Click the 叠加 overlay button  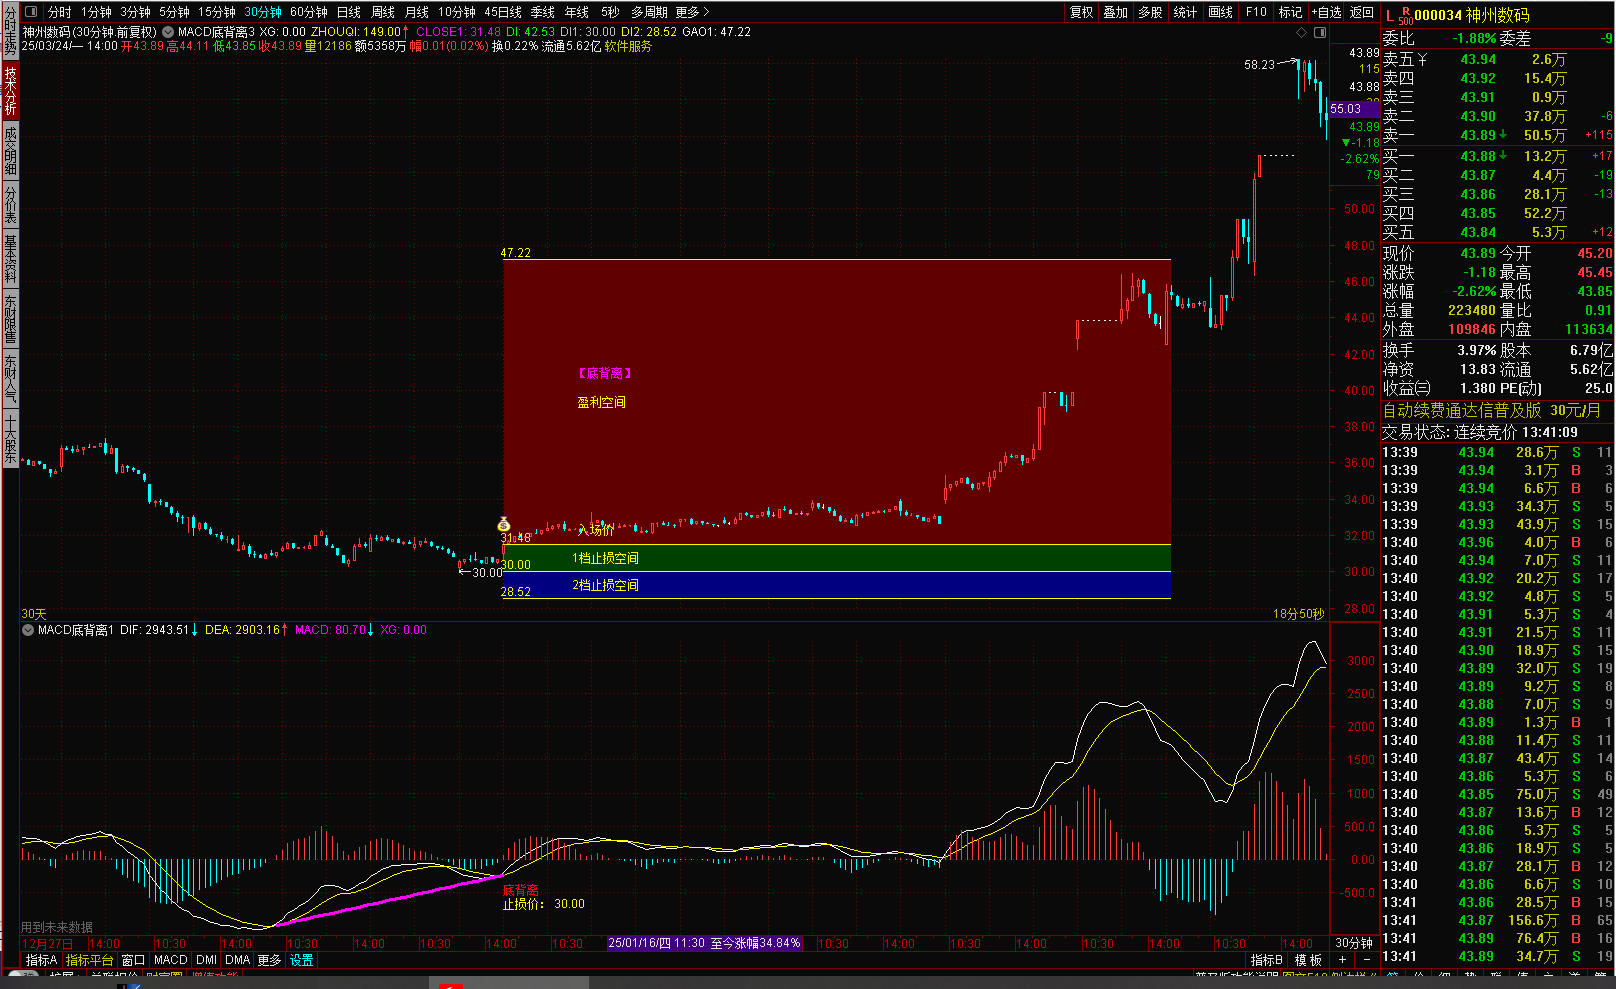[1116, 12]
